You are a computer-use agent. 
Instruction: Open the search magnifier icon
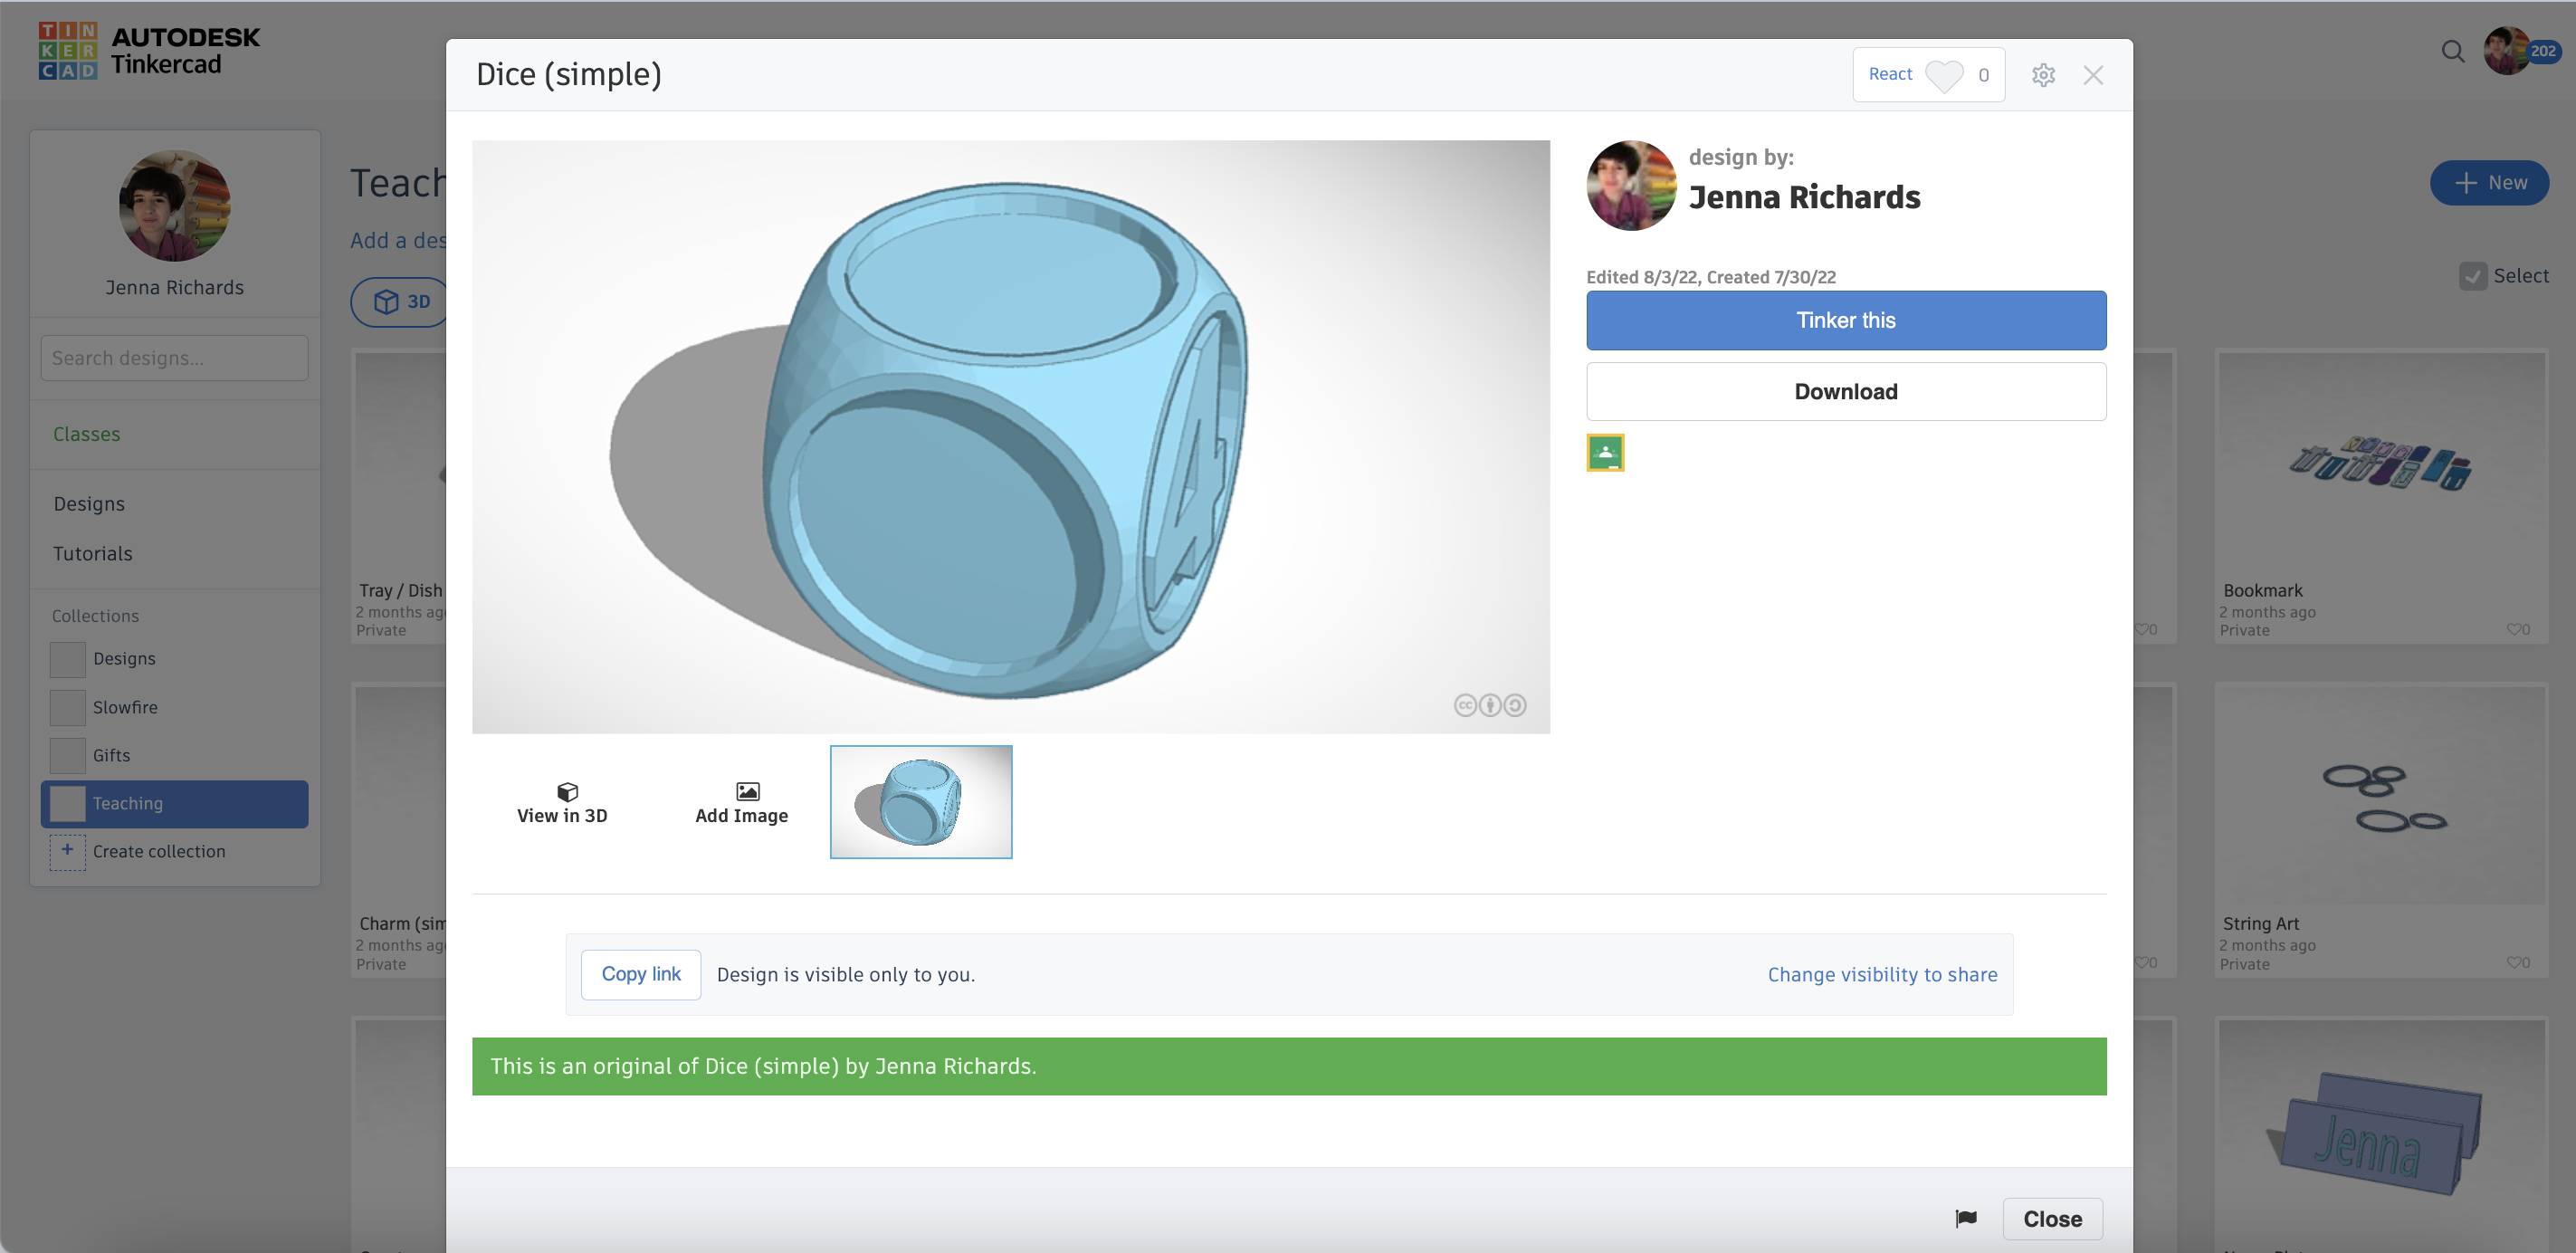(2452, 51)
